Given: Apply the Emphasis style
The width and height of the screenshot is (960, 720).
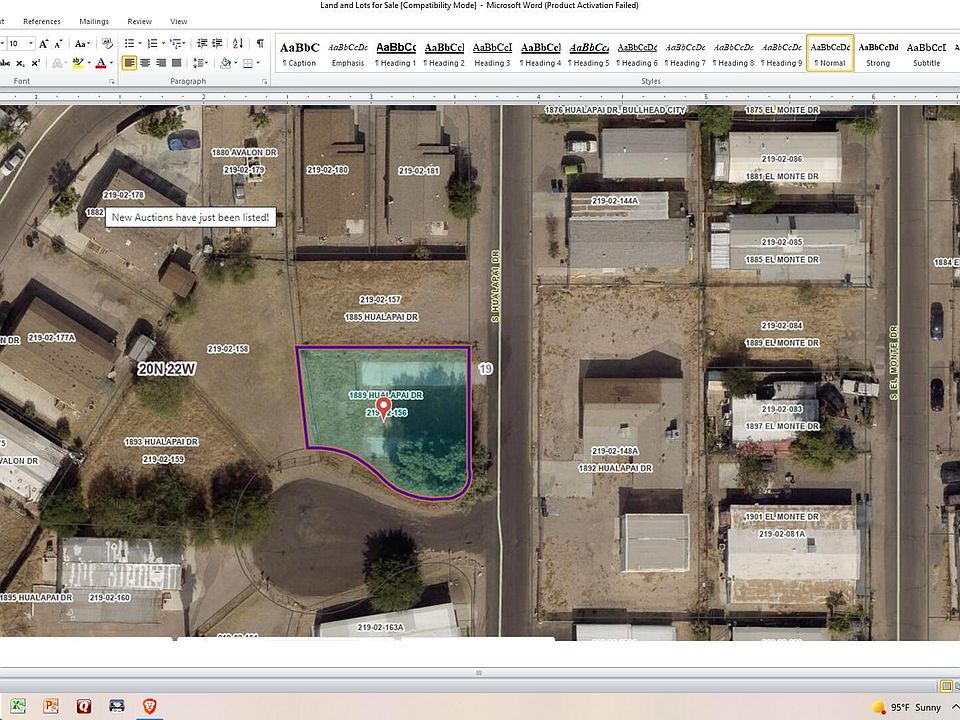Looking at the screenshot, I should pyautogui.click(x=348, y=54).
